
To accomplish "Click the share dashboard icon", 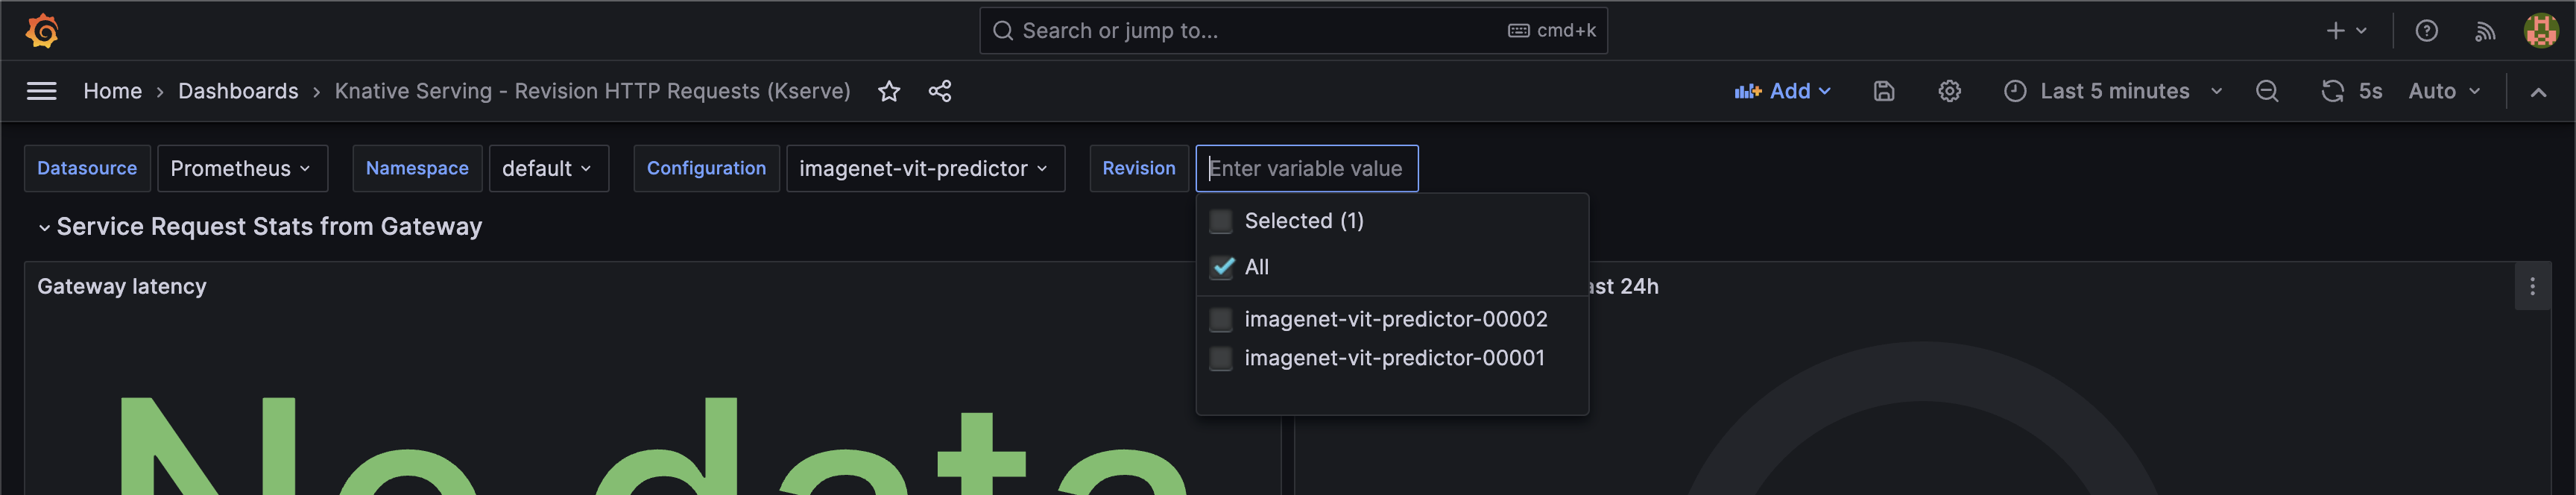I will coord(939,92).
